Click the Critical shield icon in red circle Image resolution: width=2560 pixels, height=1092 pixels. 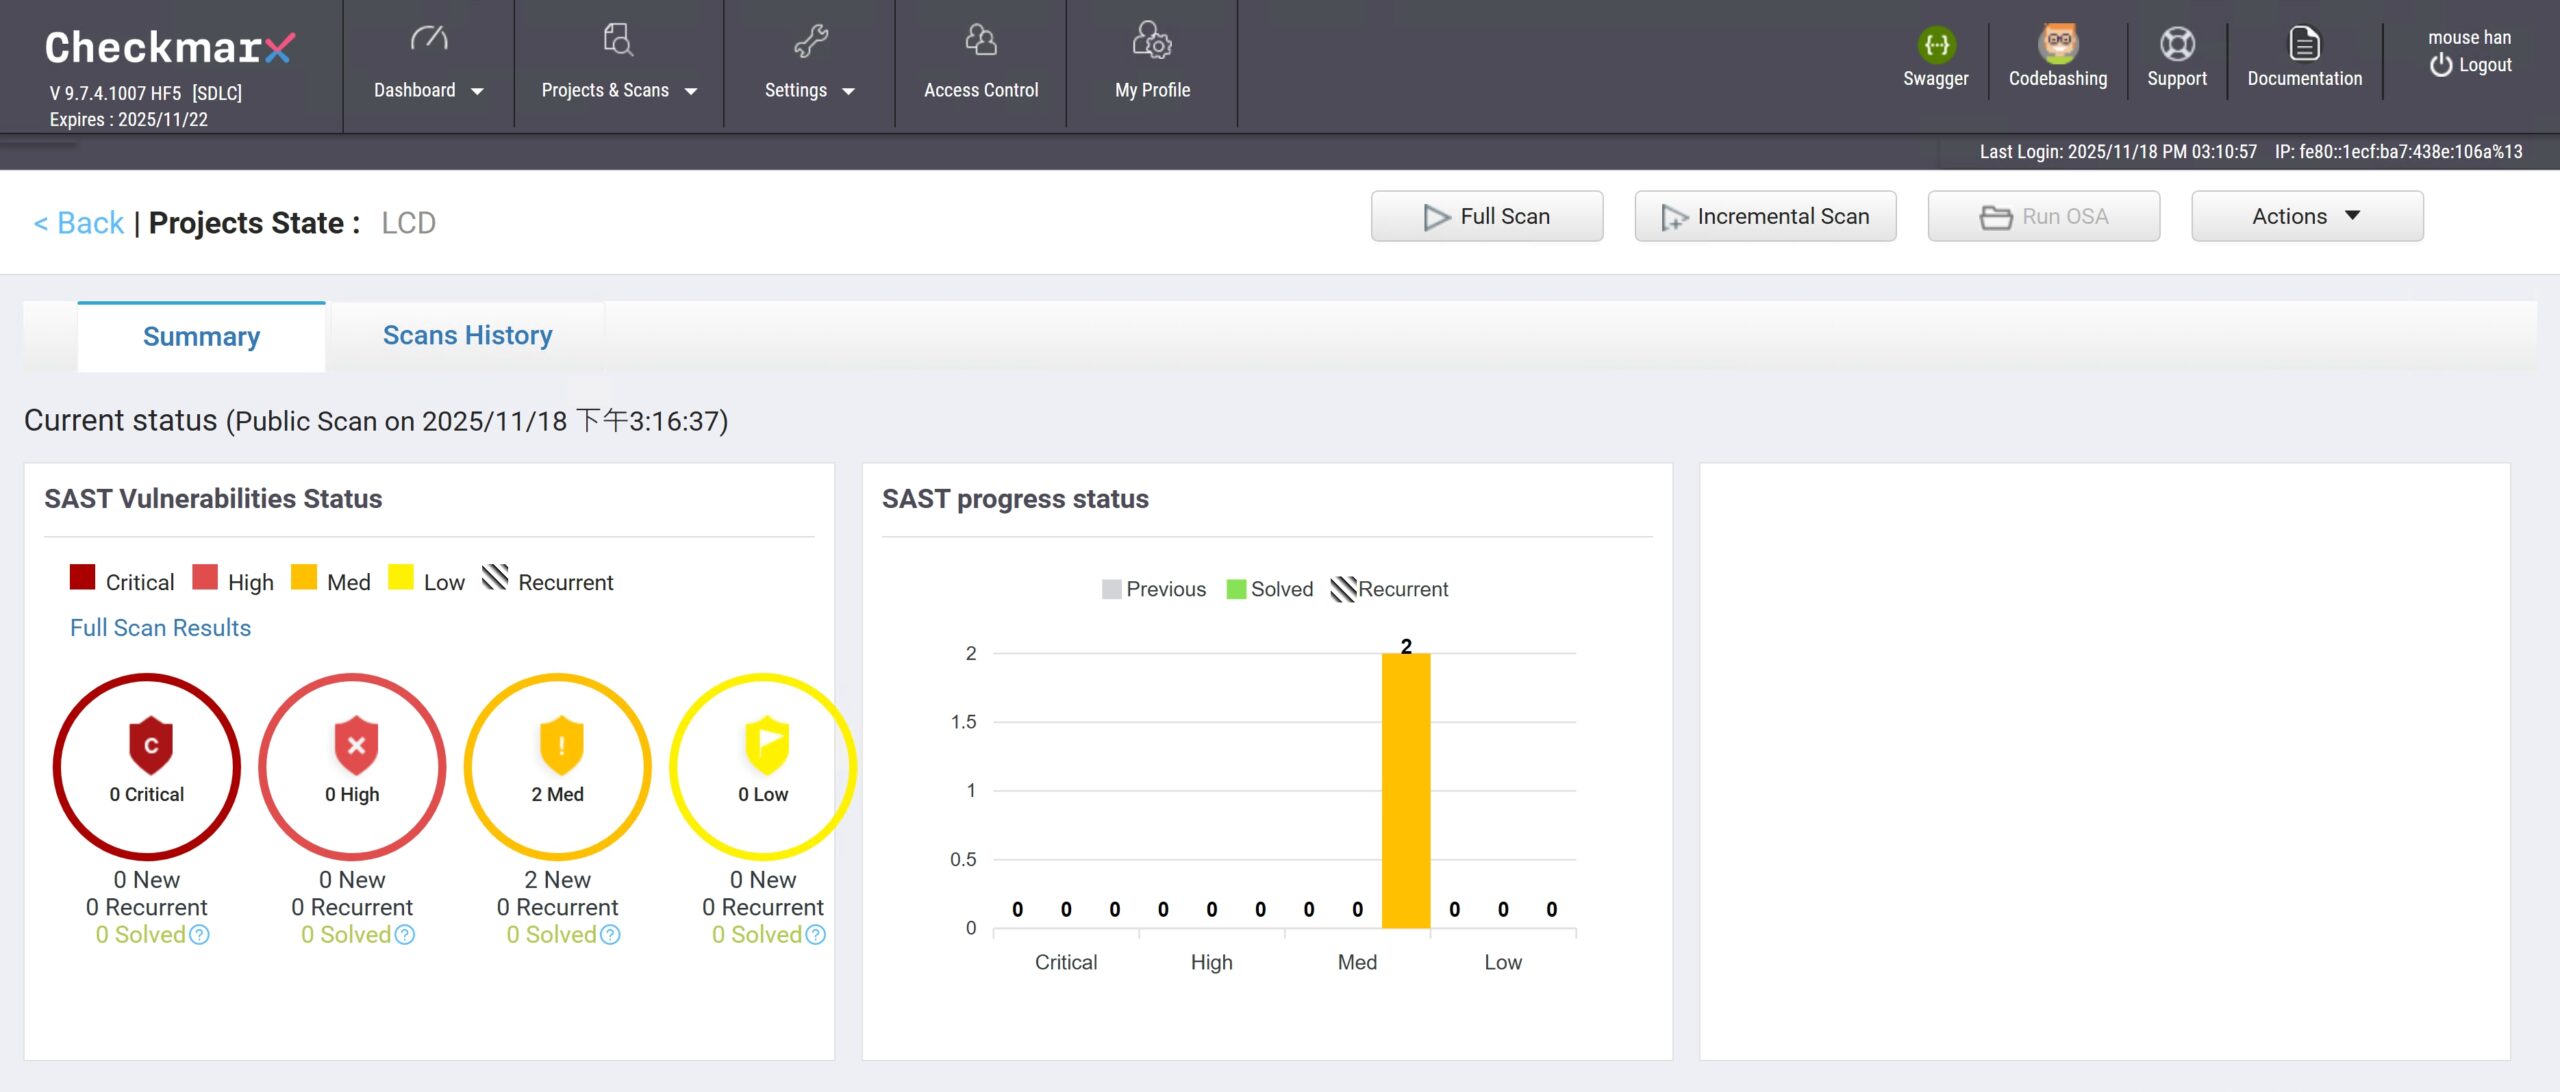click(150, 745)
